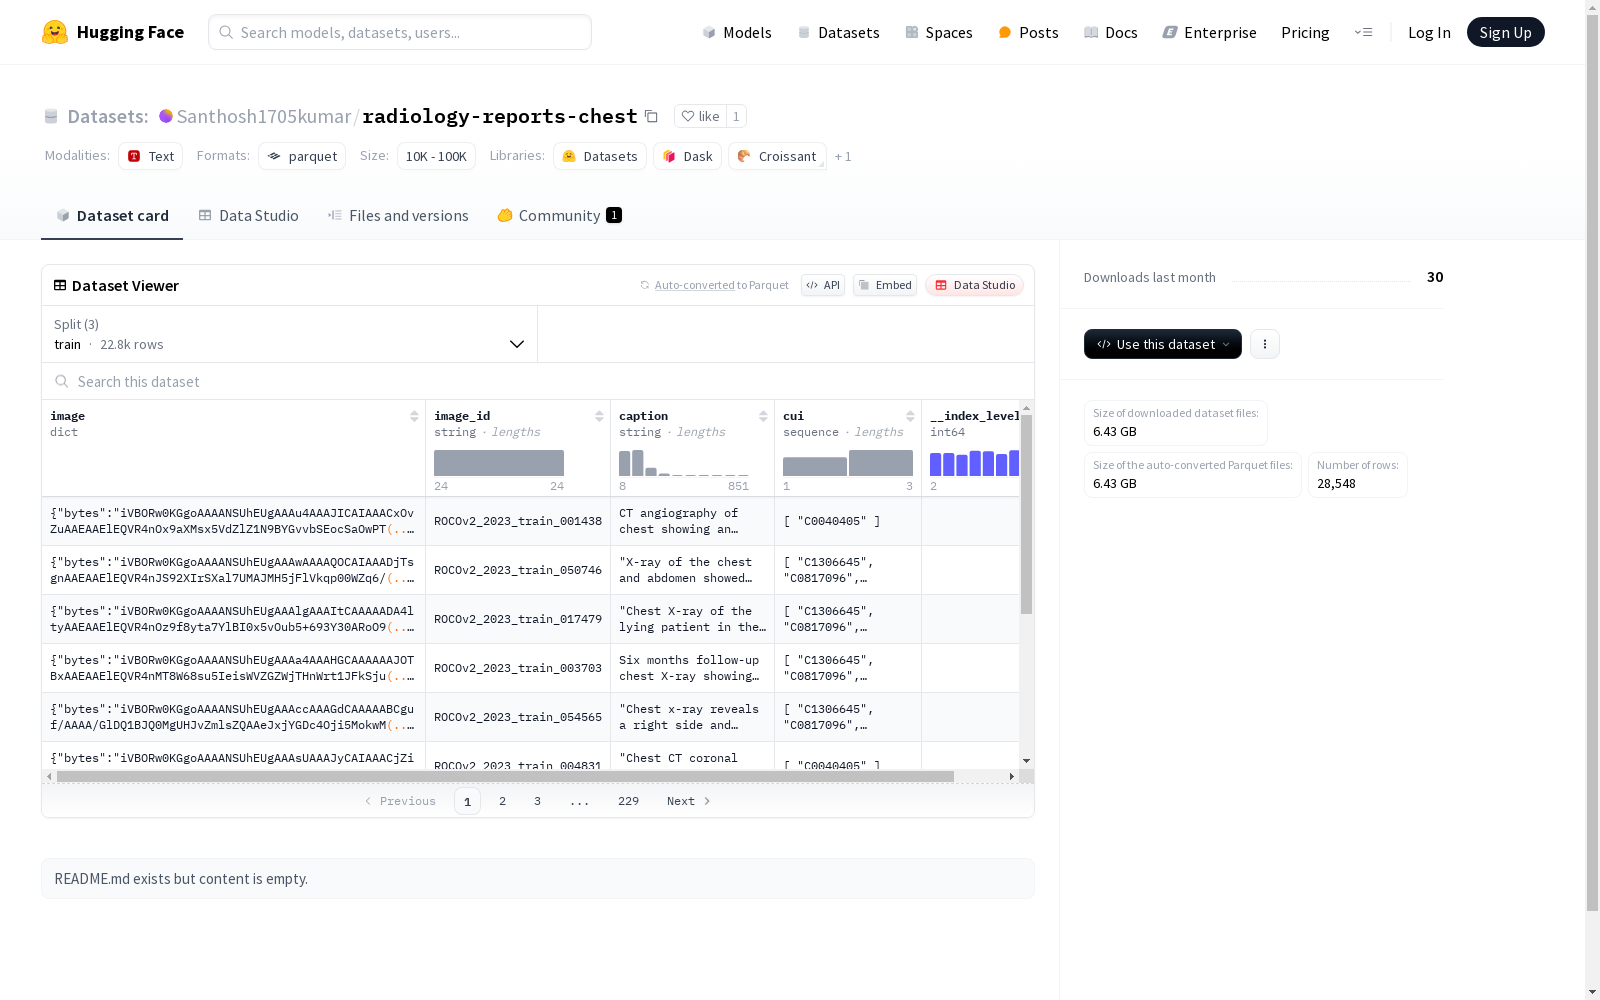Click the heart like icon
This screenshot has height=1000, width=1600.
[688, 116]
